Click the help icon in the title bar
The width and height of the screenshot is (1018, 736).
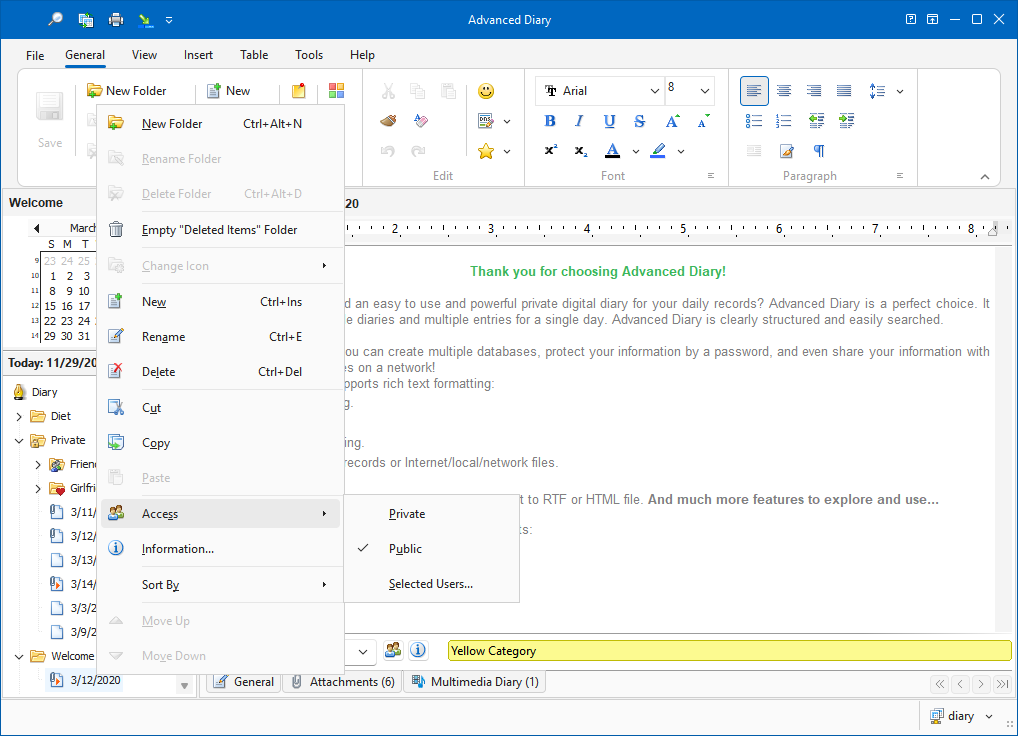click(911, 19)
